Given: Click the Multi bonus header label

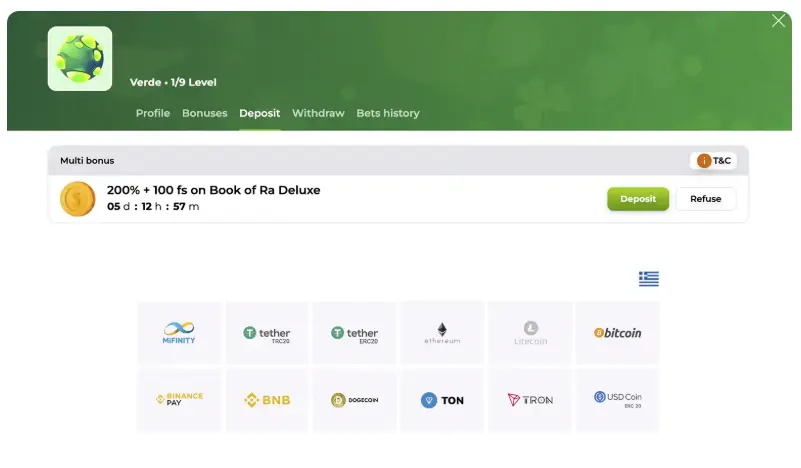Looking at the screenshot, I should click(87, 160).
